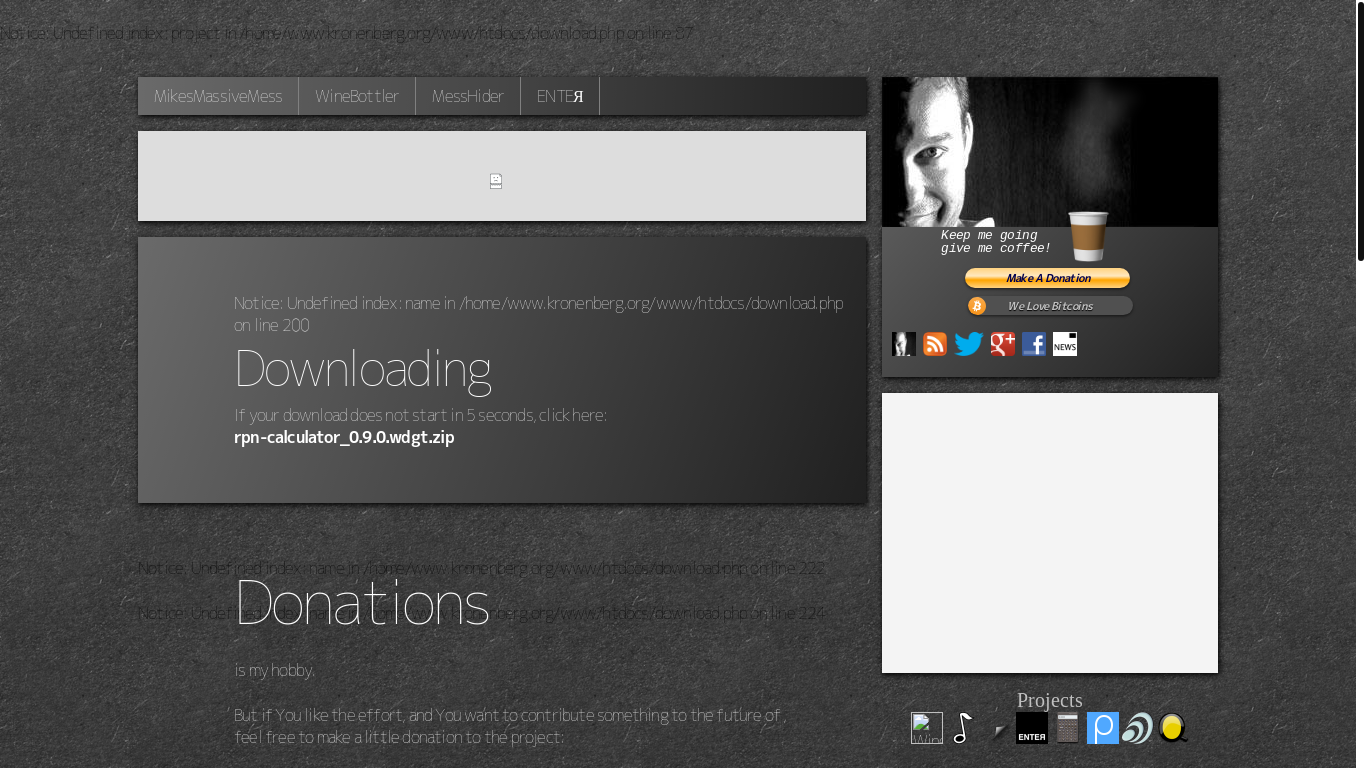Click the We Love Bitcoins button
Screen dimensions: 1366x768
(x=1050, y=306)
